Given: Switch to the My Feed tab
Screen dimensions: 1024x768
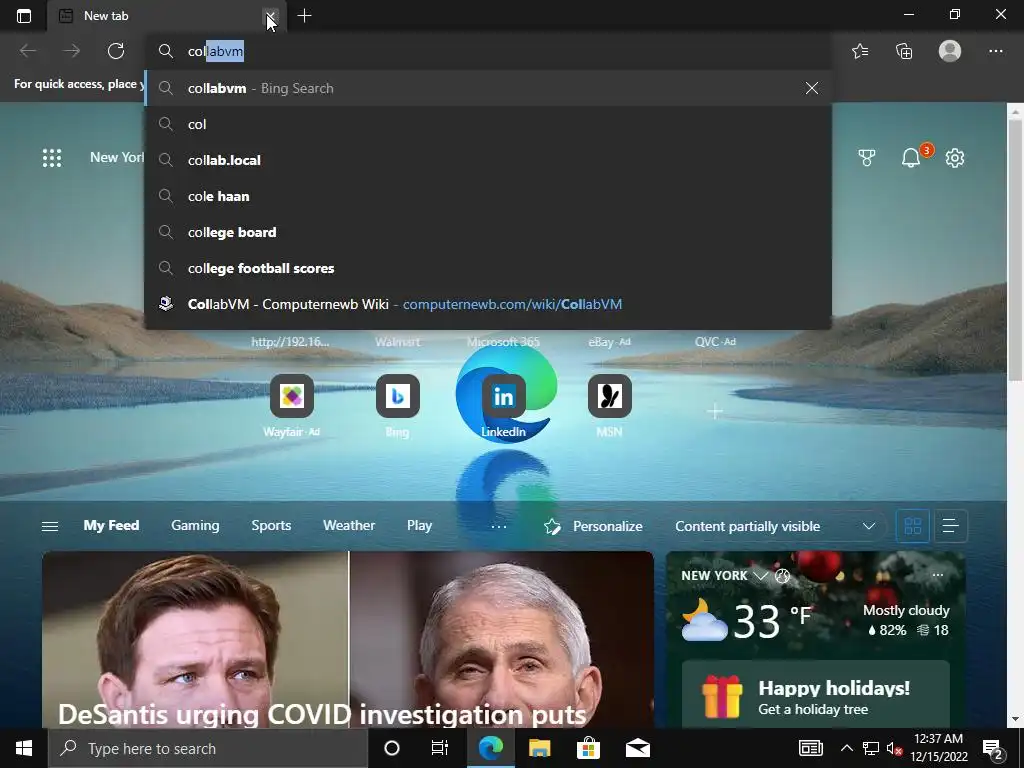Looking at the screenshot, I should click(x=111, y=525).
